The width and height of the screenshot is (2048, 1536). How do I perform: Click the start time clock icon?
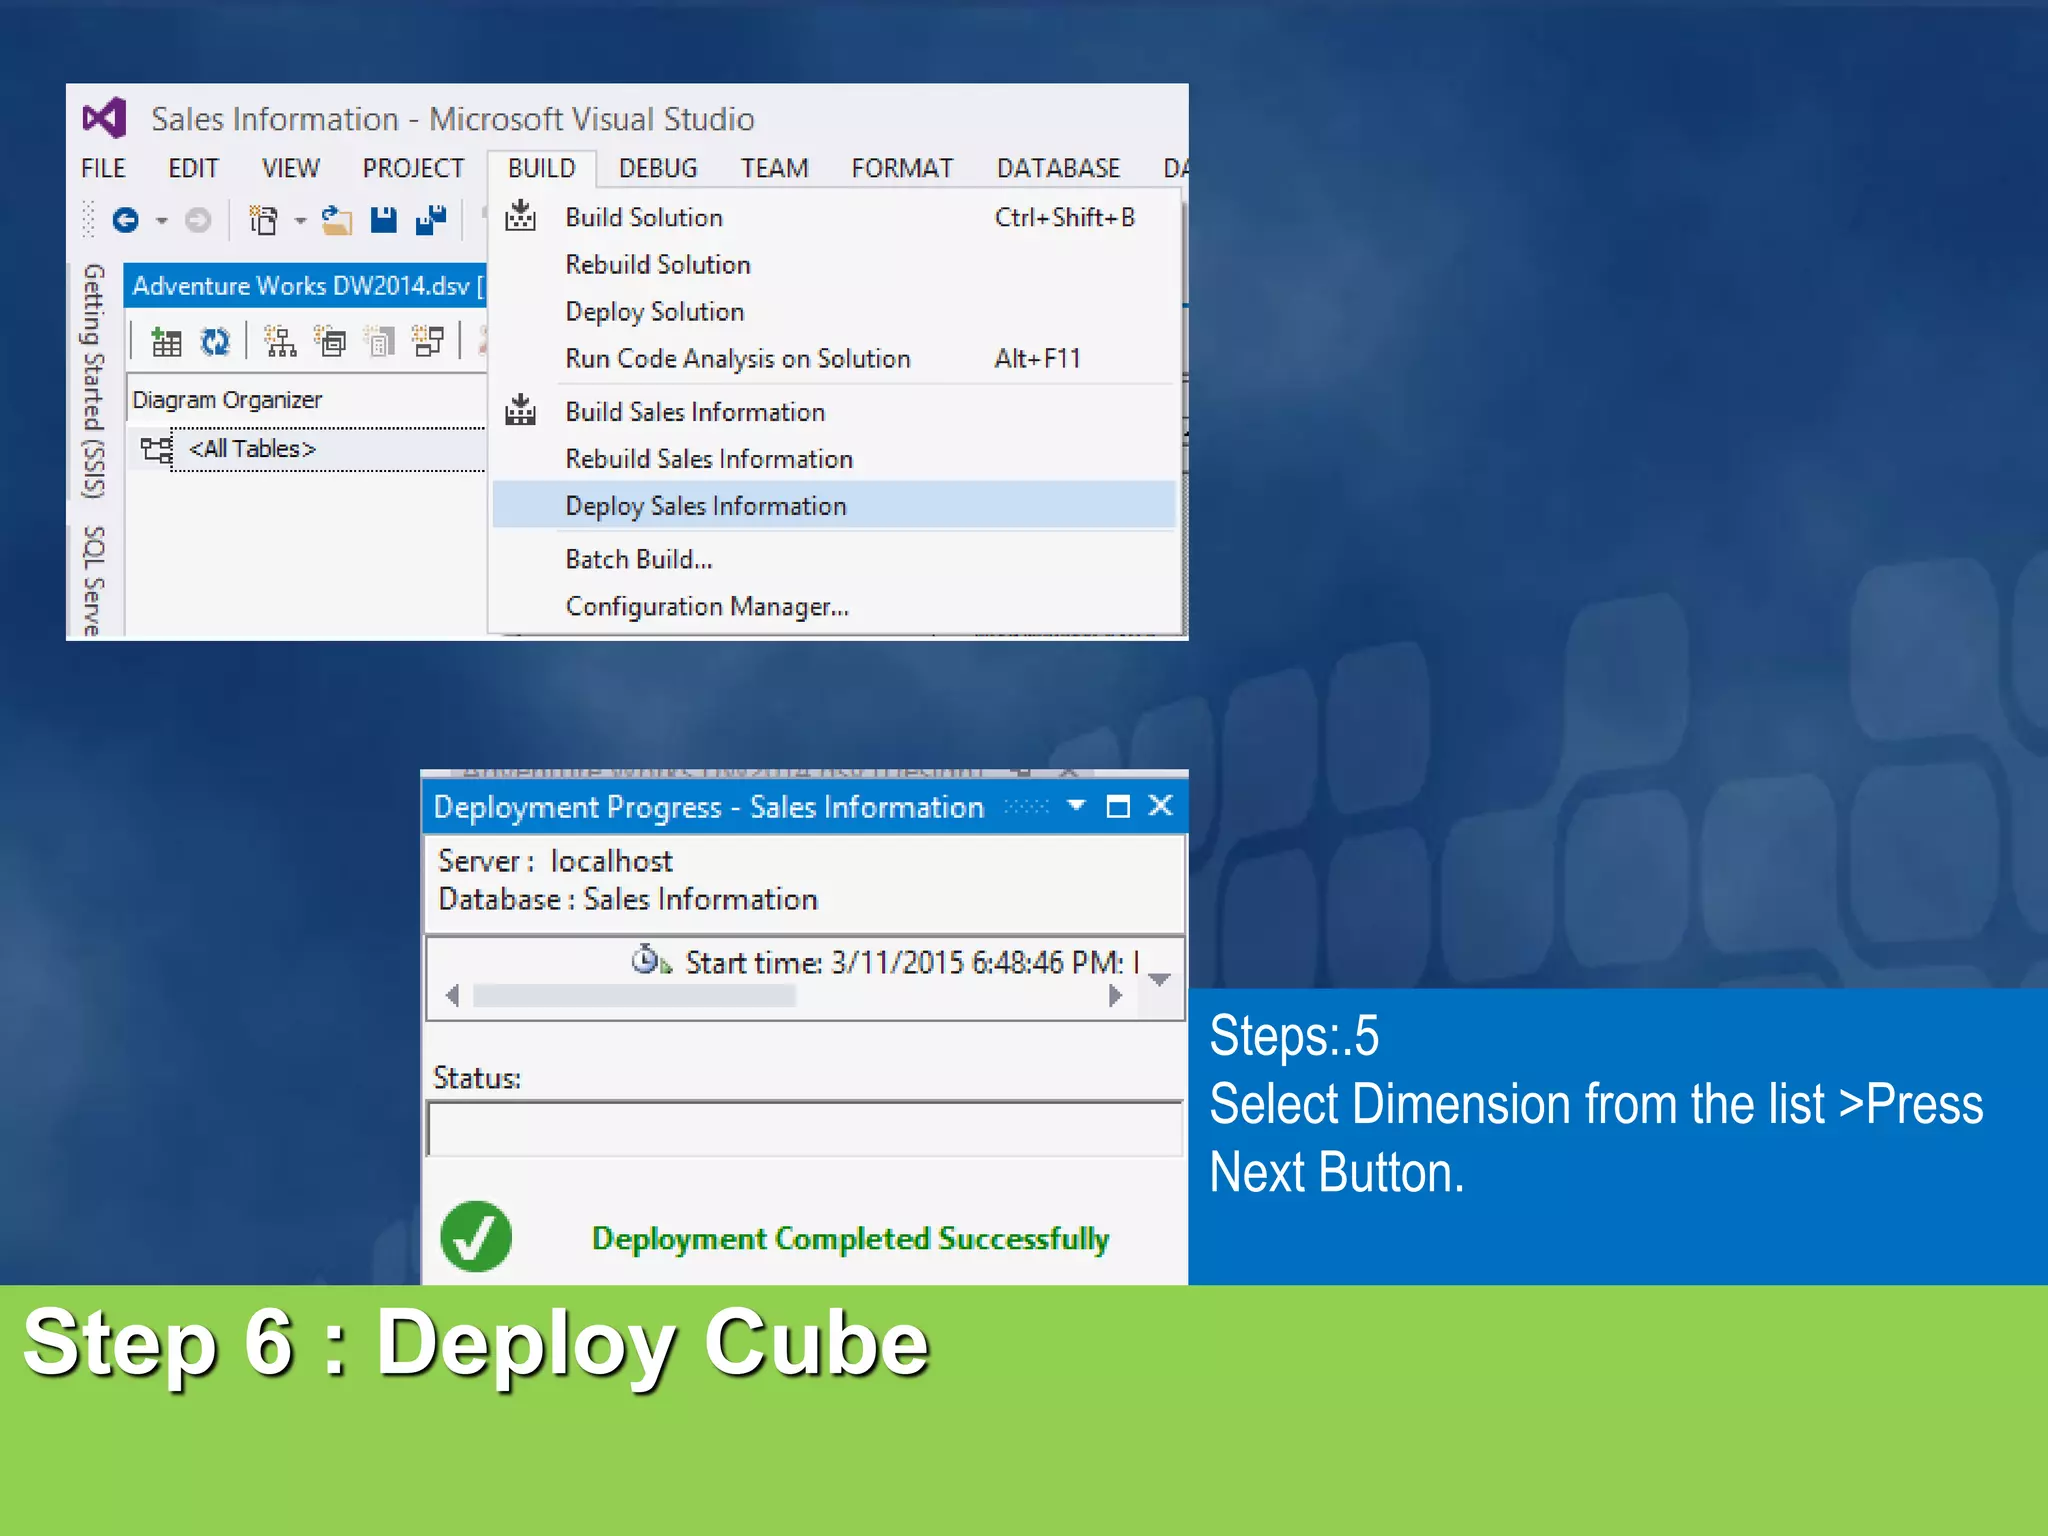[x=650, y=960]
